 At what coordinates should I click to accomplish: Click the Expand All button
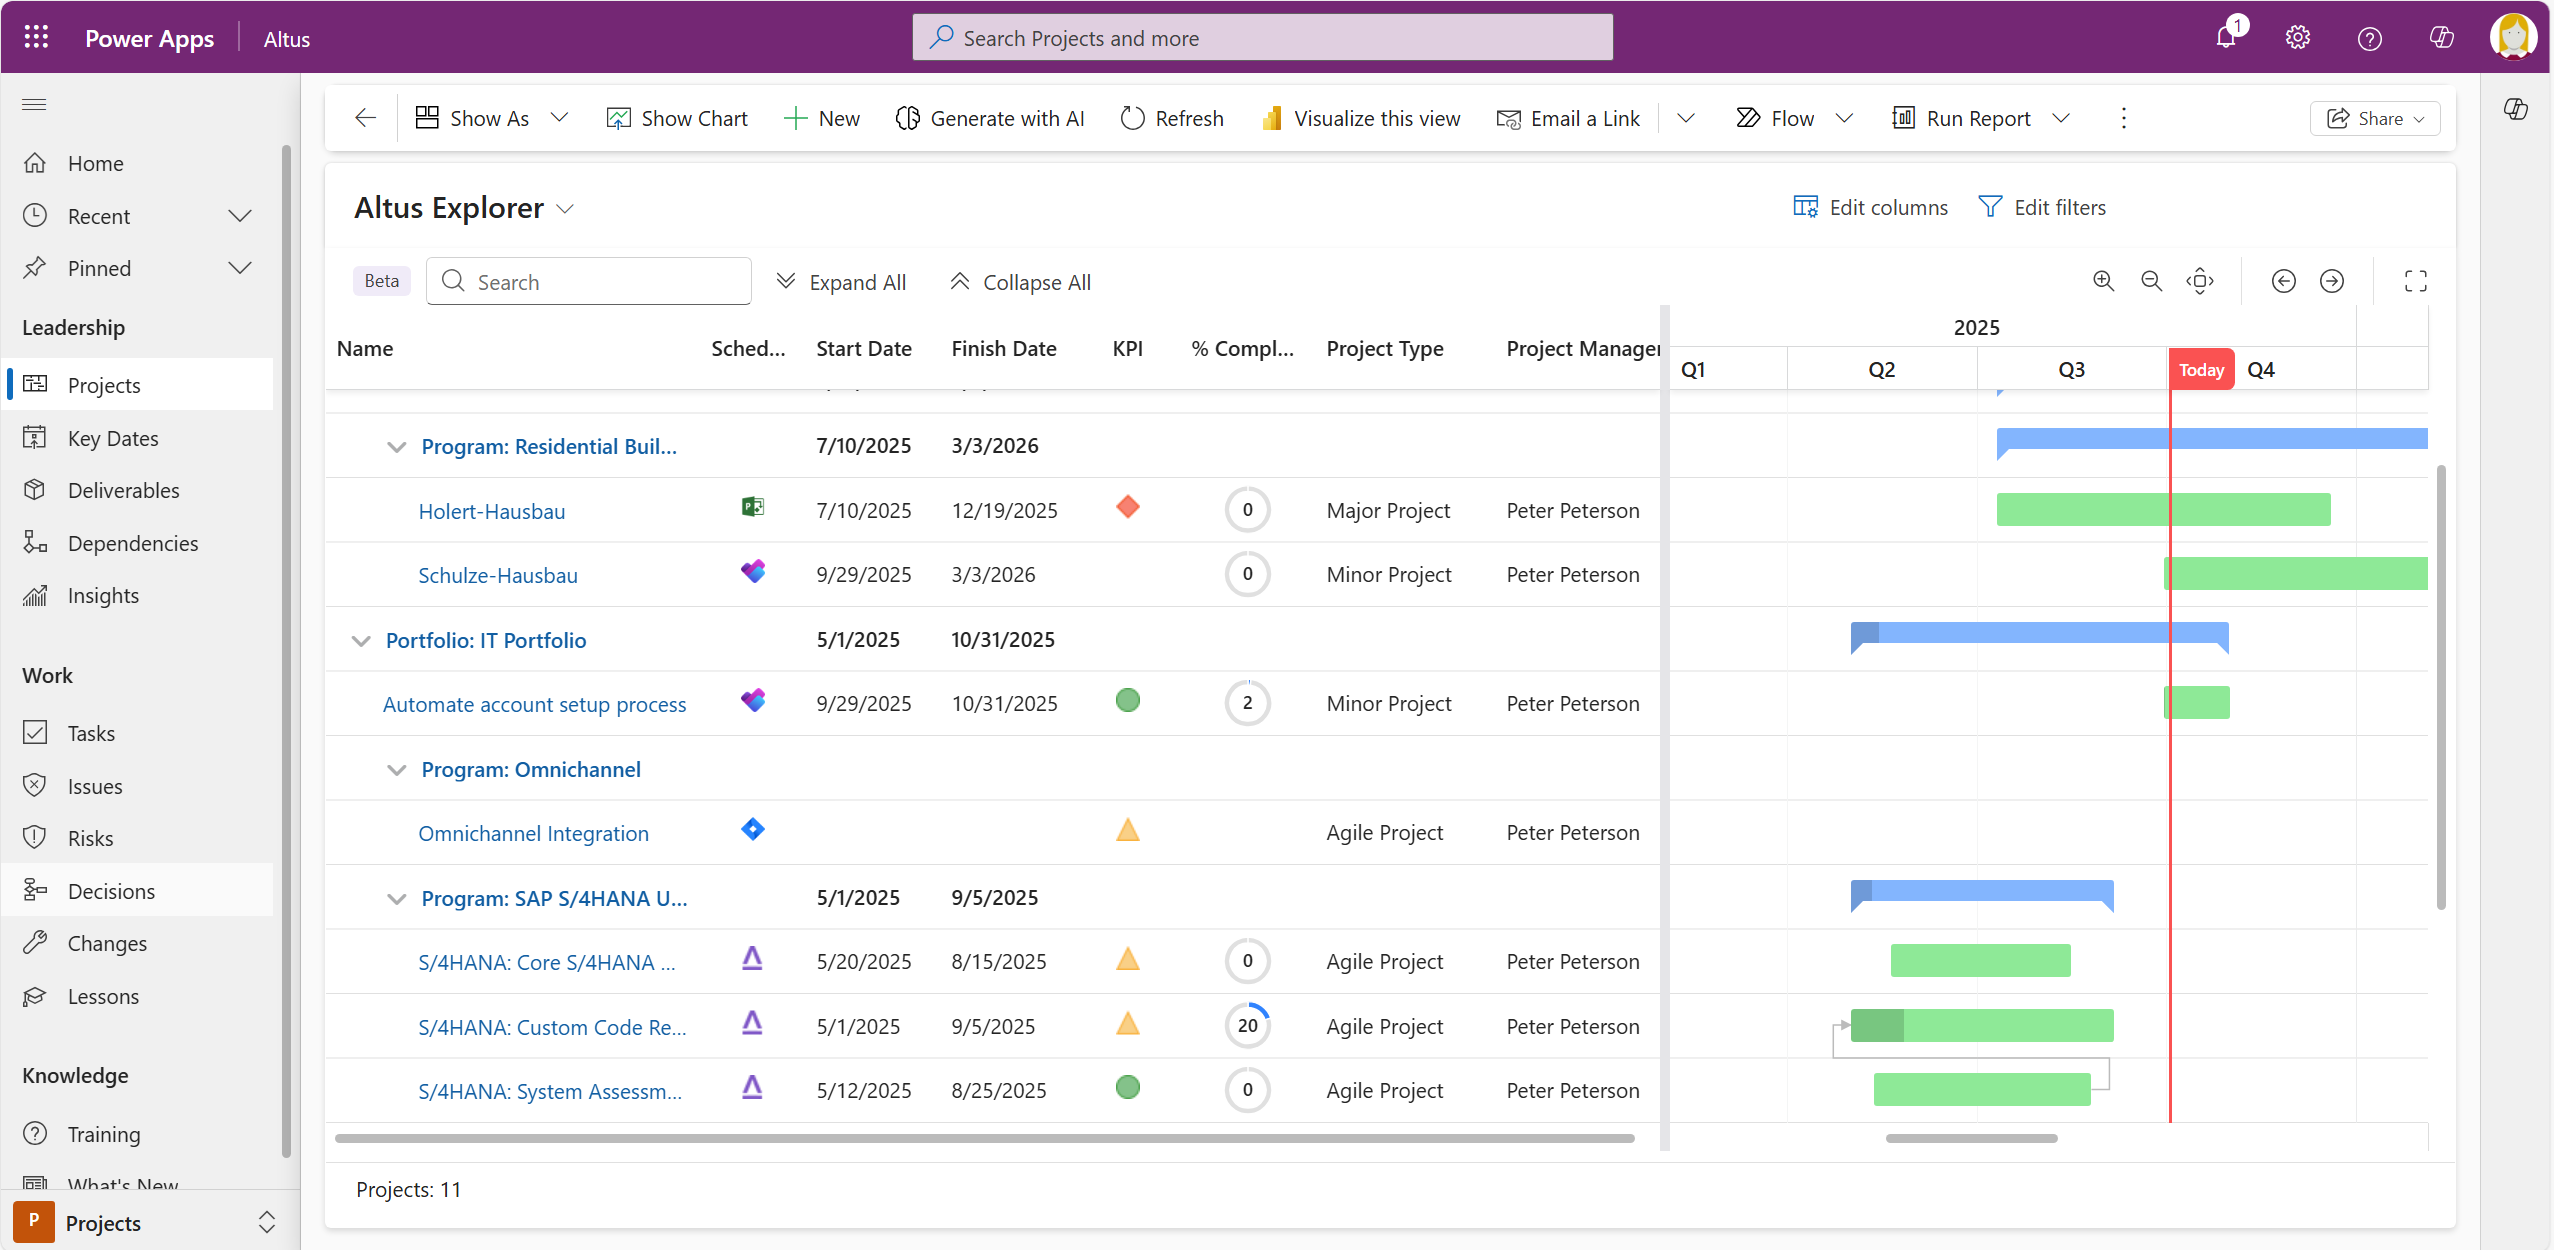pyautogui.click(x=842, y=282)
